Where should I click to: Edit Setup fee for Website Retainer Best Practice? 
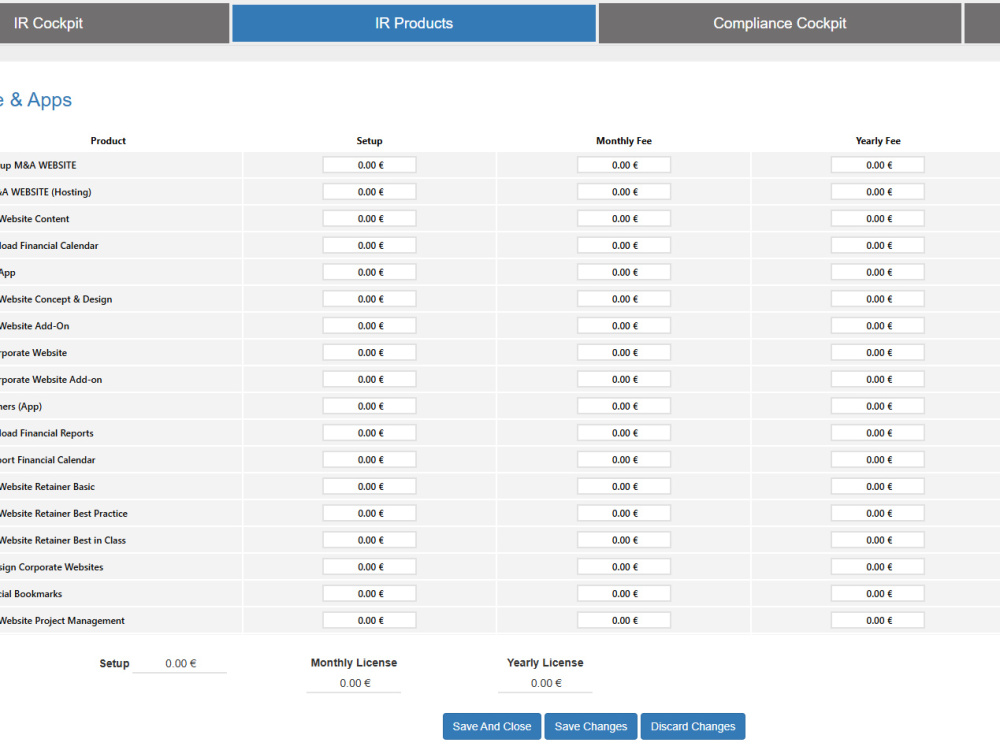tap(369, 513)
